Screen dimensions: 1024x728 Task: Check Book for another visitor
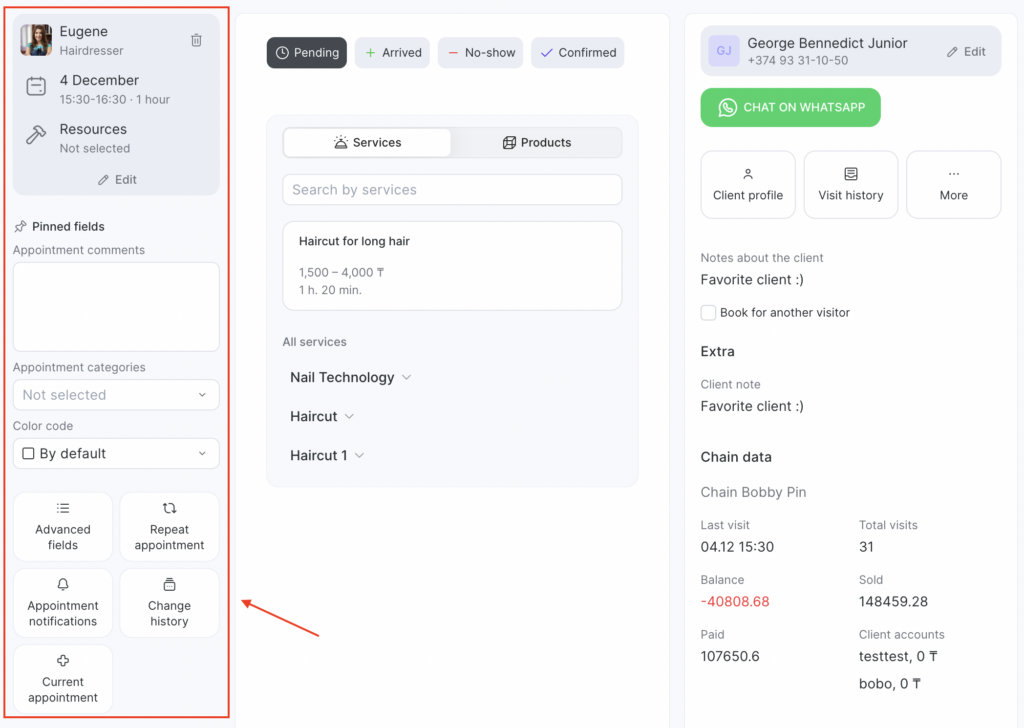click(709, 313)
